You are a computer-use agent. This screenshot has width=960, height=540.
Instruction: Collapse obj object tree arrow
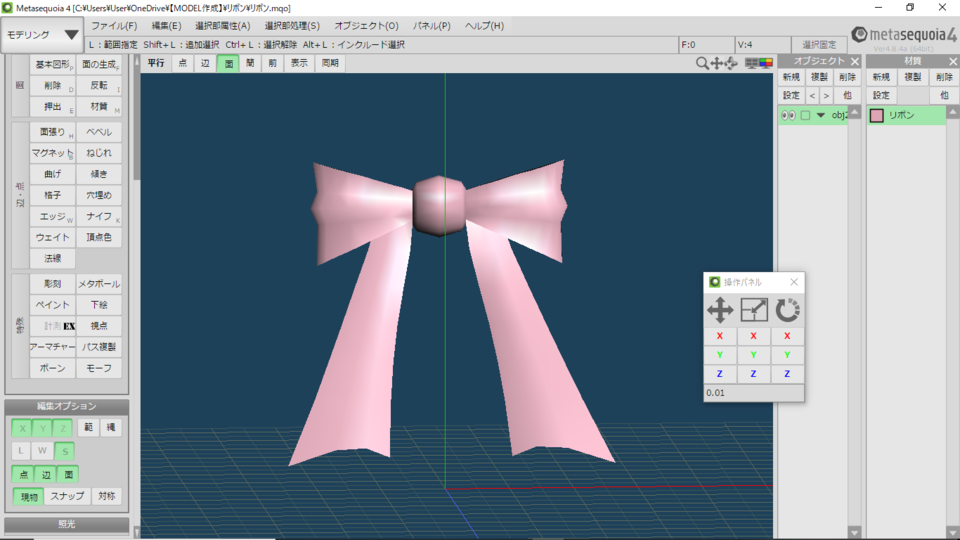820,115
